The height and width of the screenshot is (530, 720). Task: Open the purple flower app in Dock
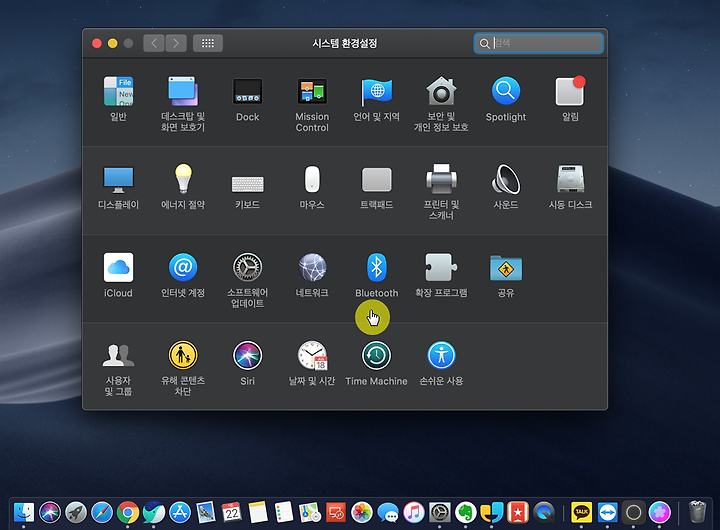click(659, 512)
